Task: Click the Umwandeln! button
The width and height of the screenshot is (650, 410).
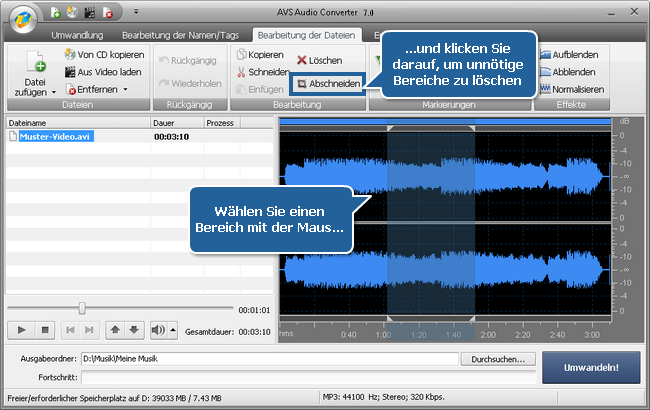Action: click(591, 367)
